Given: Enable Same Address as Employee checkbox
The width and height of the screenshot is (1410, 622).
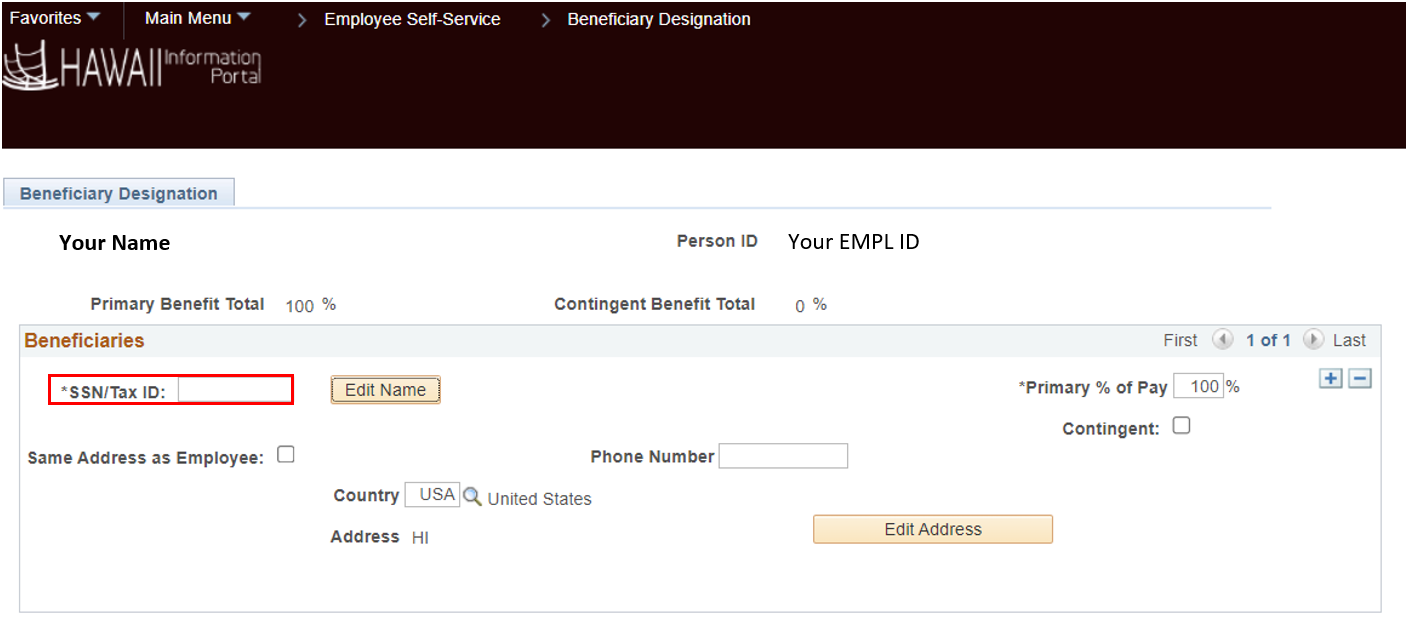Looking at the screenshot, I should click(x=286, y=455).
